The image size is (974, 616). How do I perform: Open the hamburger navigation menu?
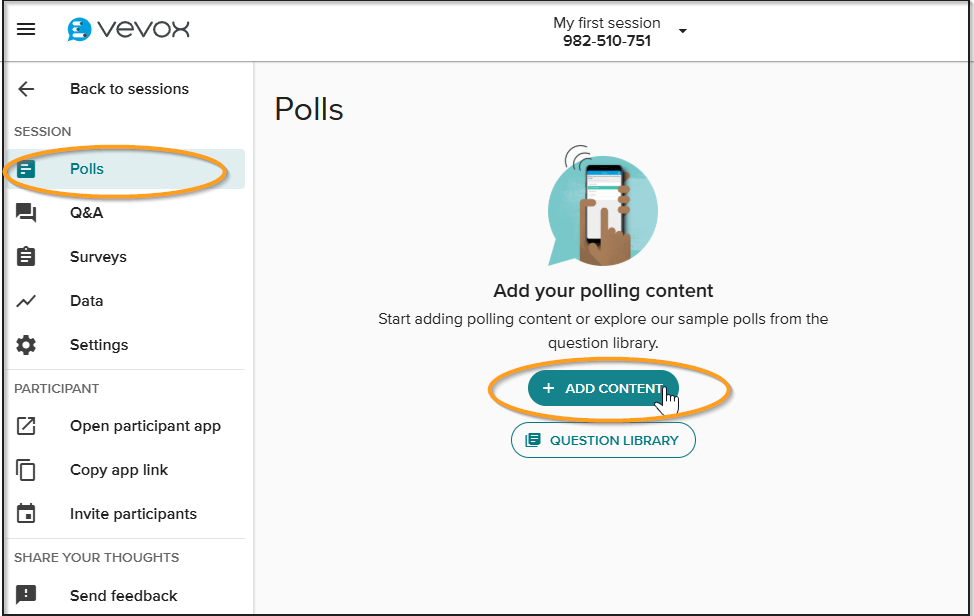click(x=25, y=28)
